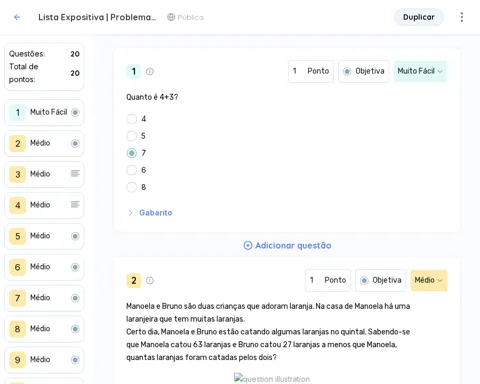Click the info icon beside question 1
The image size is (480, 384).
pyautogui.click(x=150, y=71)
